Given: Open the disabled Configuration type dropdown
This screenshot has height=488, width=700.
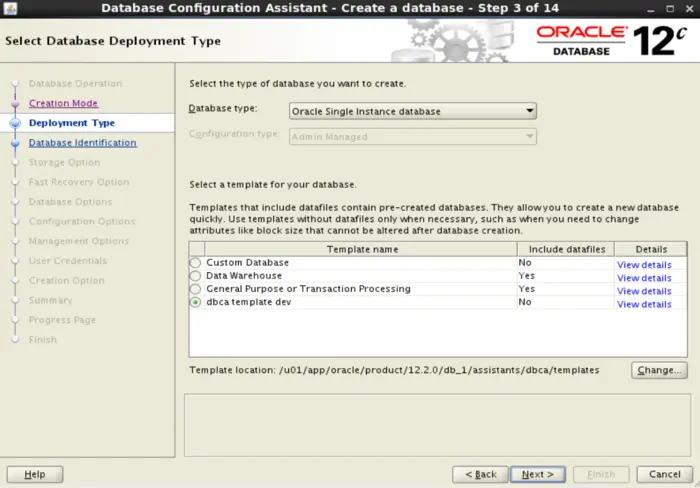Looking at the screenshot, I should click(412, 137).
